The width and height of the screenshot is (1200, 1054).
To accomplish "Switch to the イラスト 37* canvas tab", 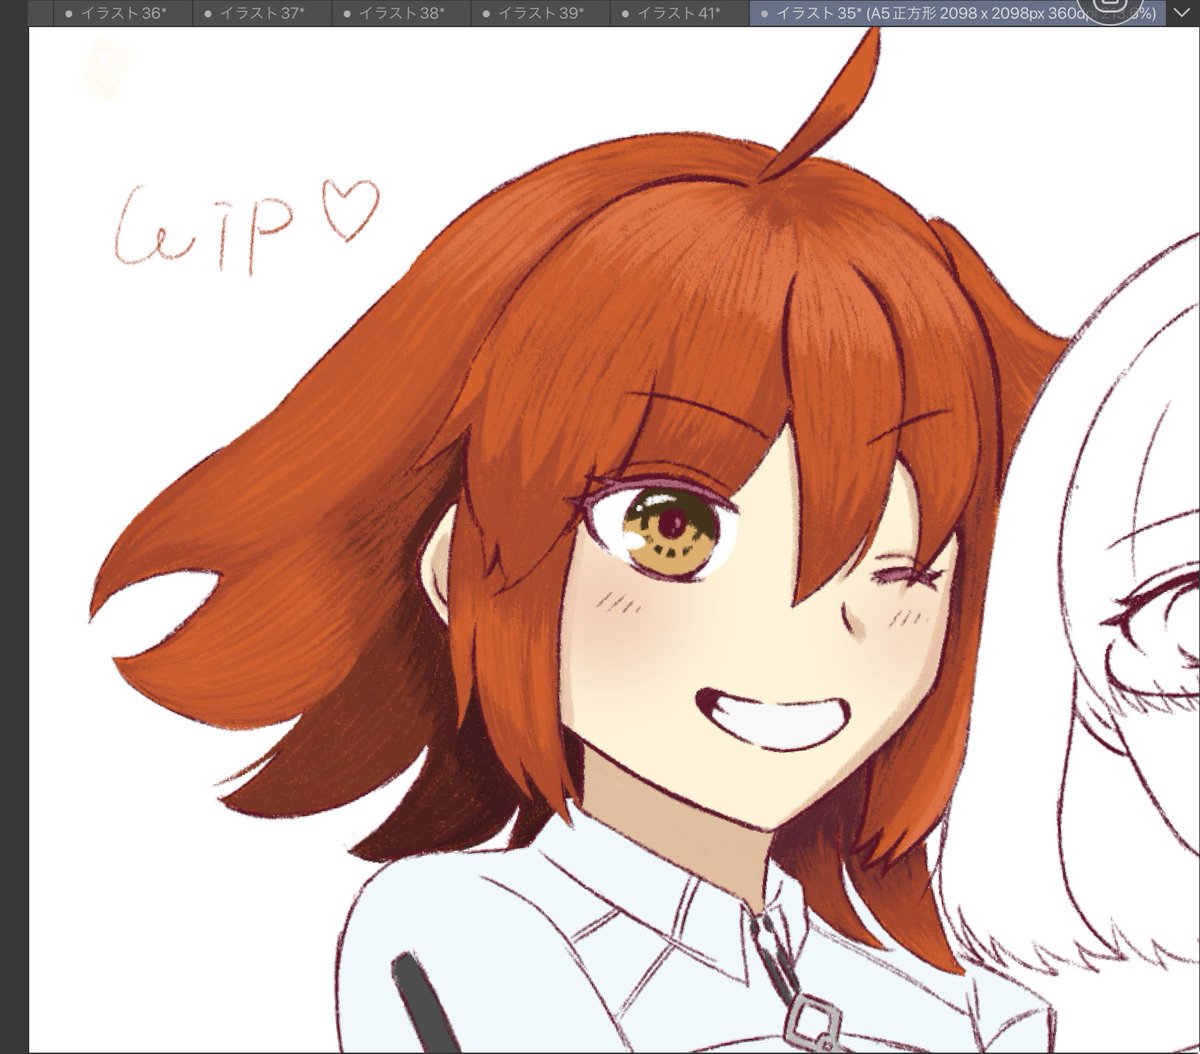I will 261,13.
